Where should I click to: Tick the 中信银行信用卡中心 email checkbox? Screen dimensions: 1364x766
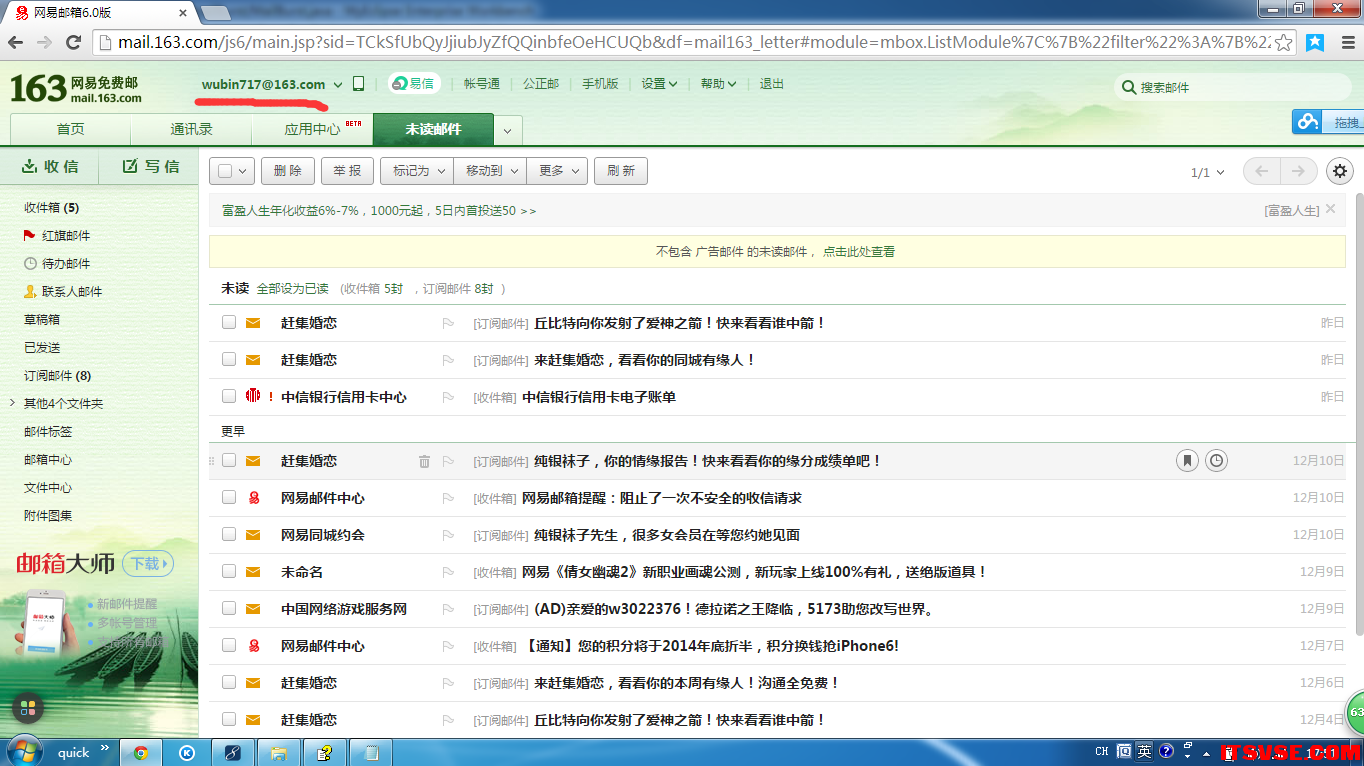point(229,396)
